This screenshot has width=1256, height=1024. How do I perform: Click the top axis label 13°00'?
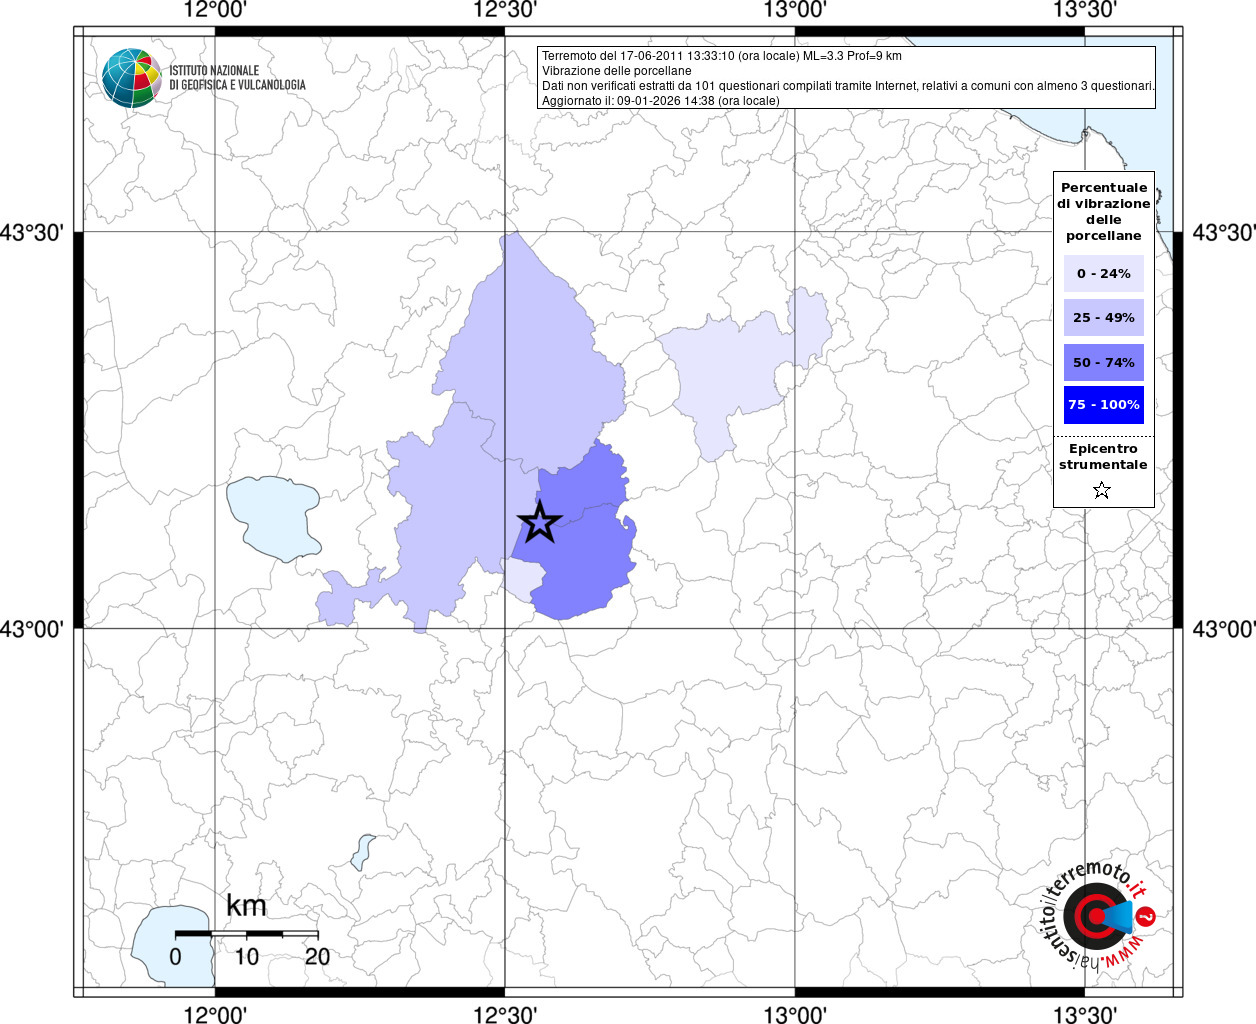click(795, 10)
